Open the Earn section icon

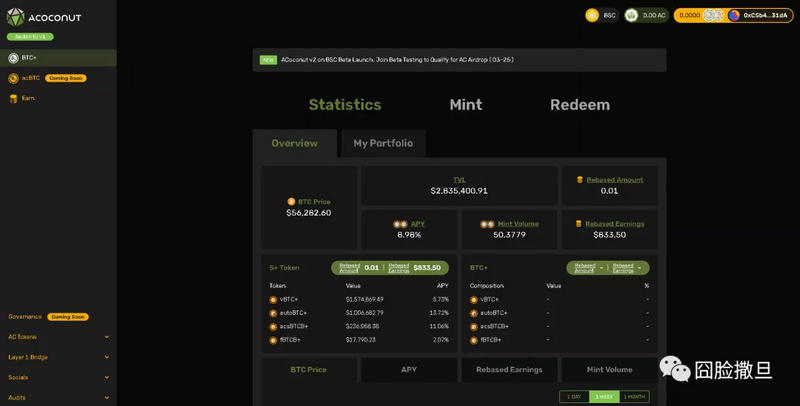pos(13,98)
